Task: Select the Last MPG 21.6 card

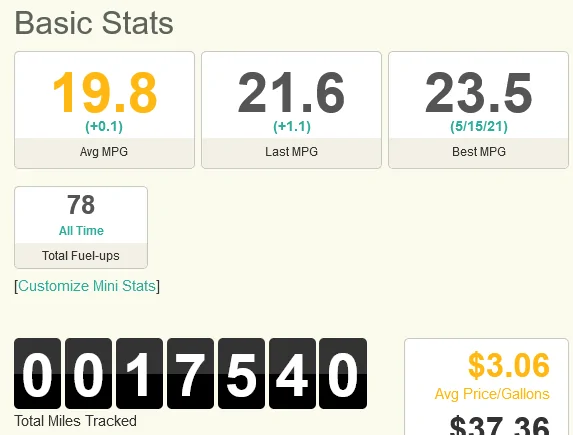Action: [x=291, y=110]
